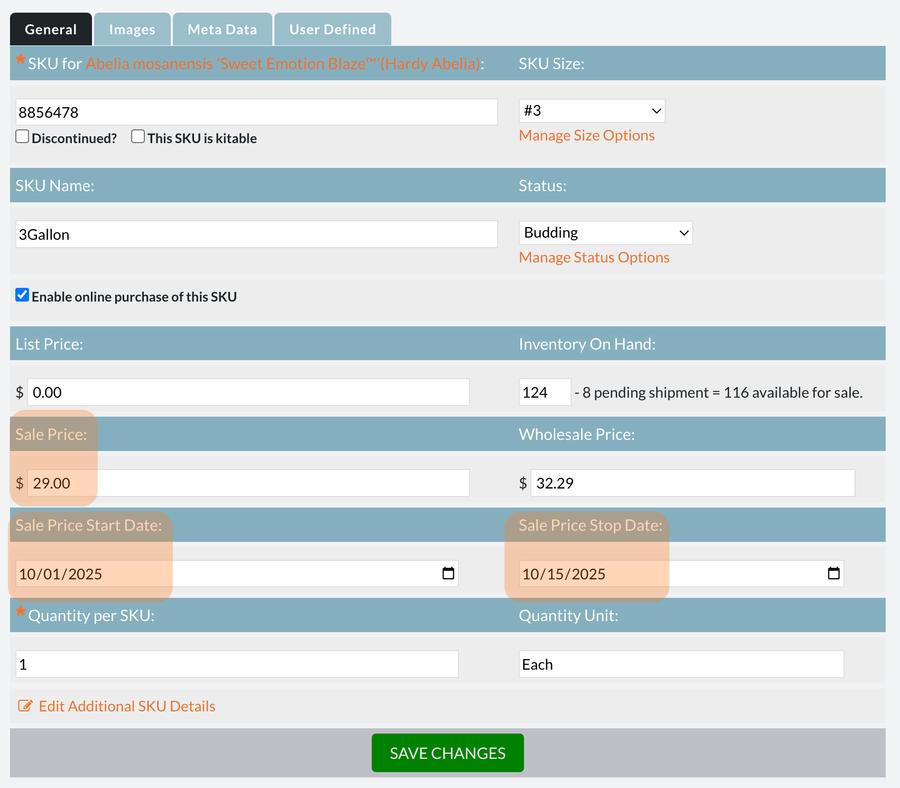Viewport: 900px width, 788px height.
Task: Click into the Wholesale Price field
Action: click(692, 483)
